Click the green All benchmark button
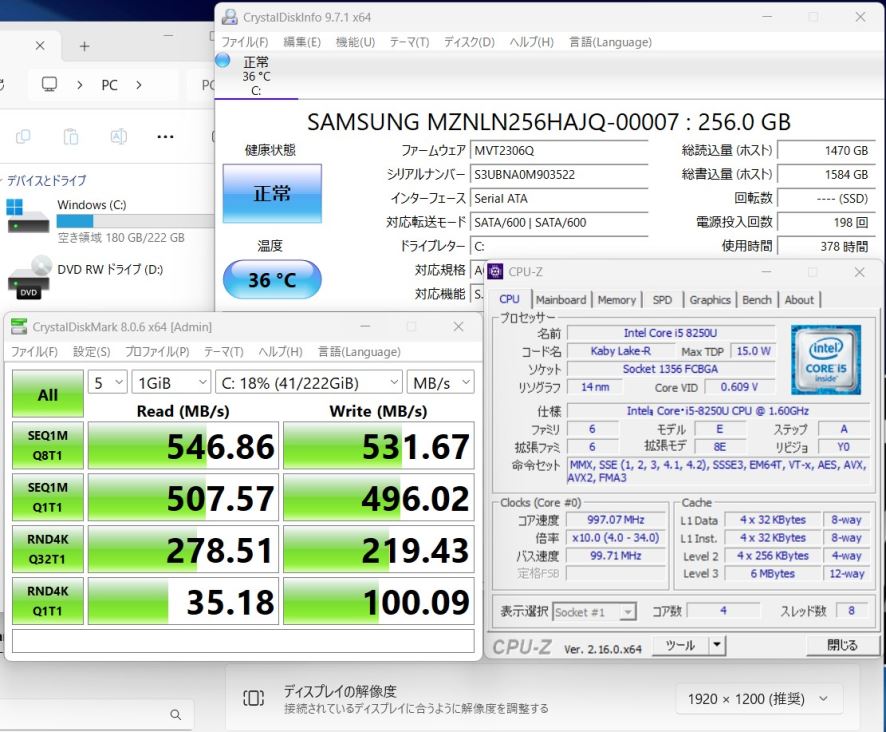The width and height of the screenshot is (886, 732). point(48,394)
